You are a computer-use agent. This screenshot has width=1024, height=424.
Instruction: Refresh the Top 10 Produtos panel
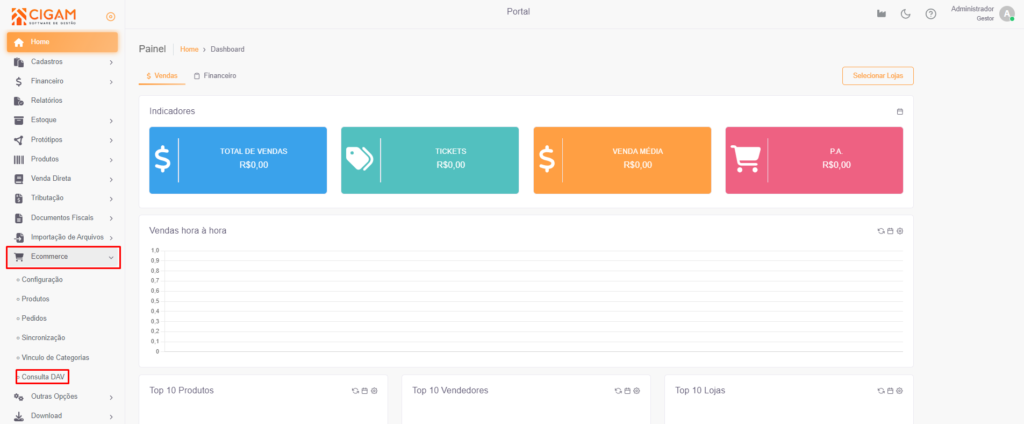click(355, 391)
